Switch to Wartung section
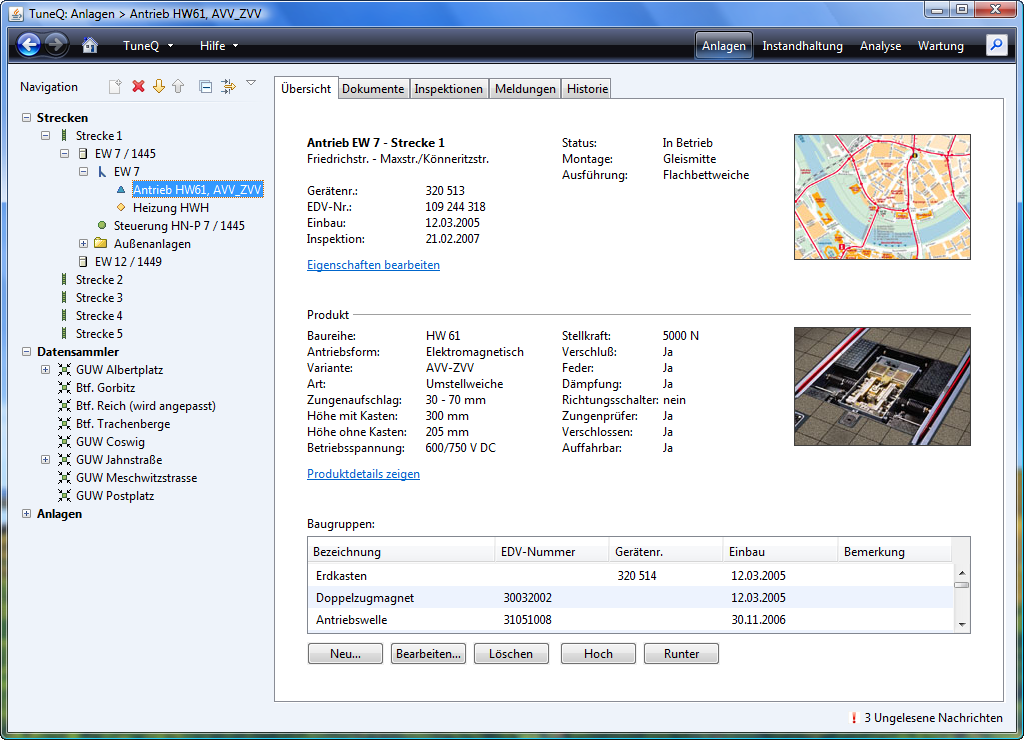The width and height of the screenshot is (1024, 740). 940,46
